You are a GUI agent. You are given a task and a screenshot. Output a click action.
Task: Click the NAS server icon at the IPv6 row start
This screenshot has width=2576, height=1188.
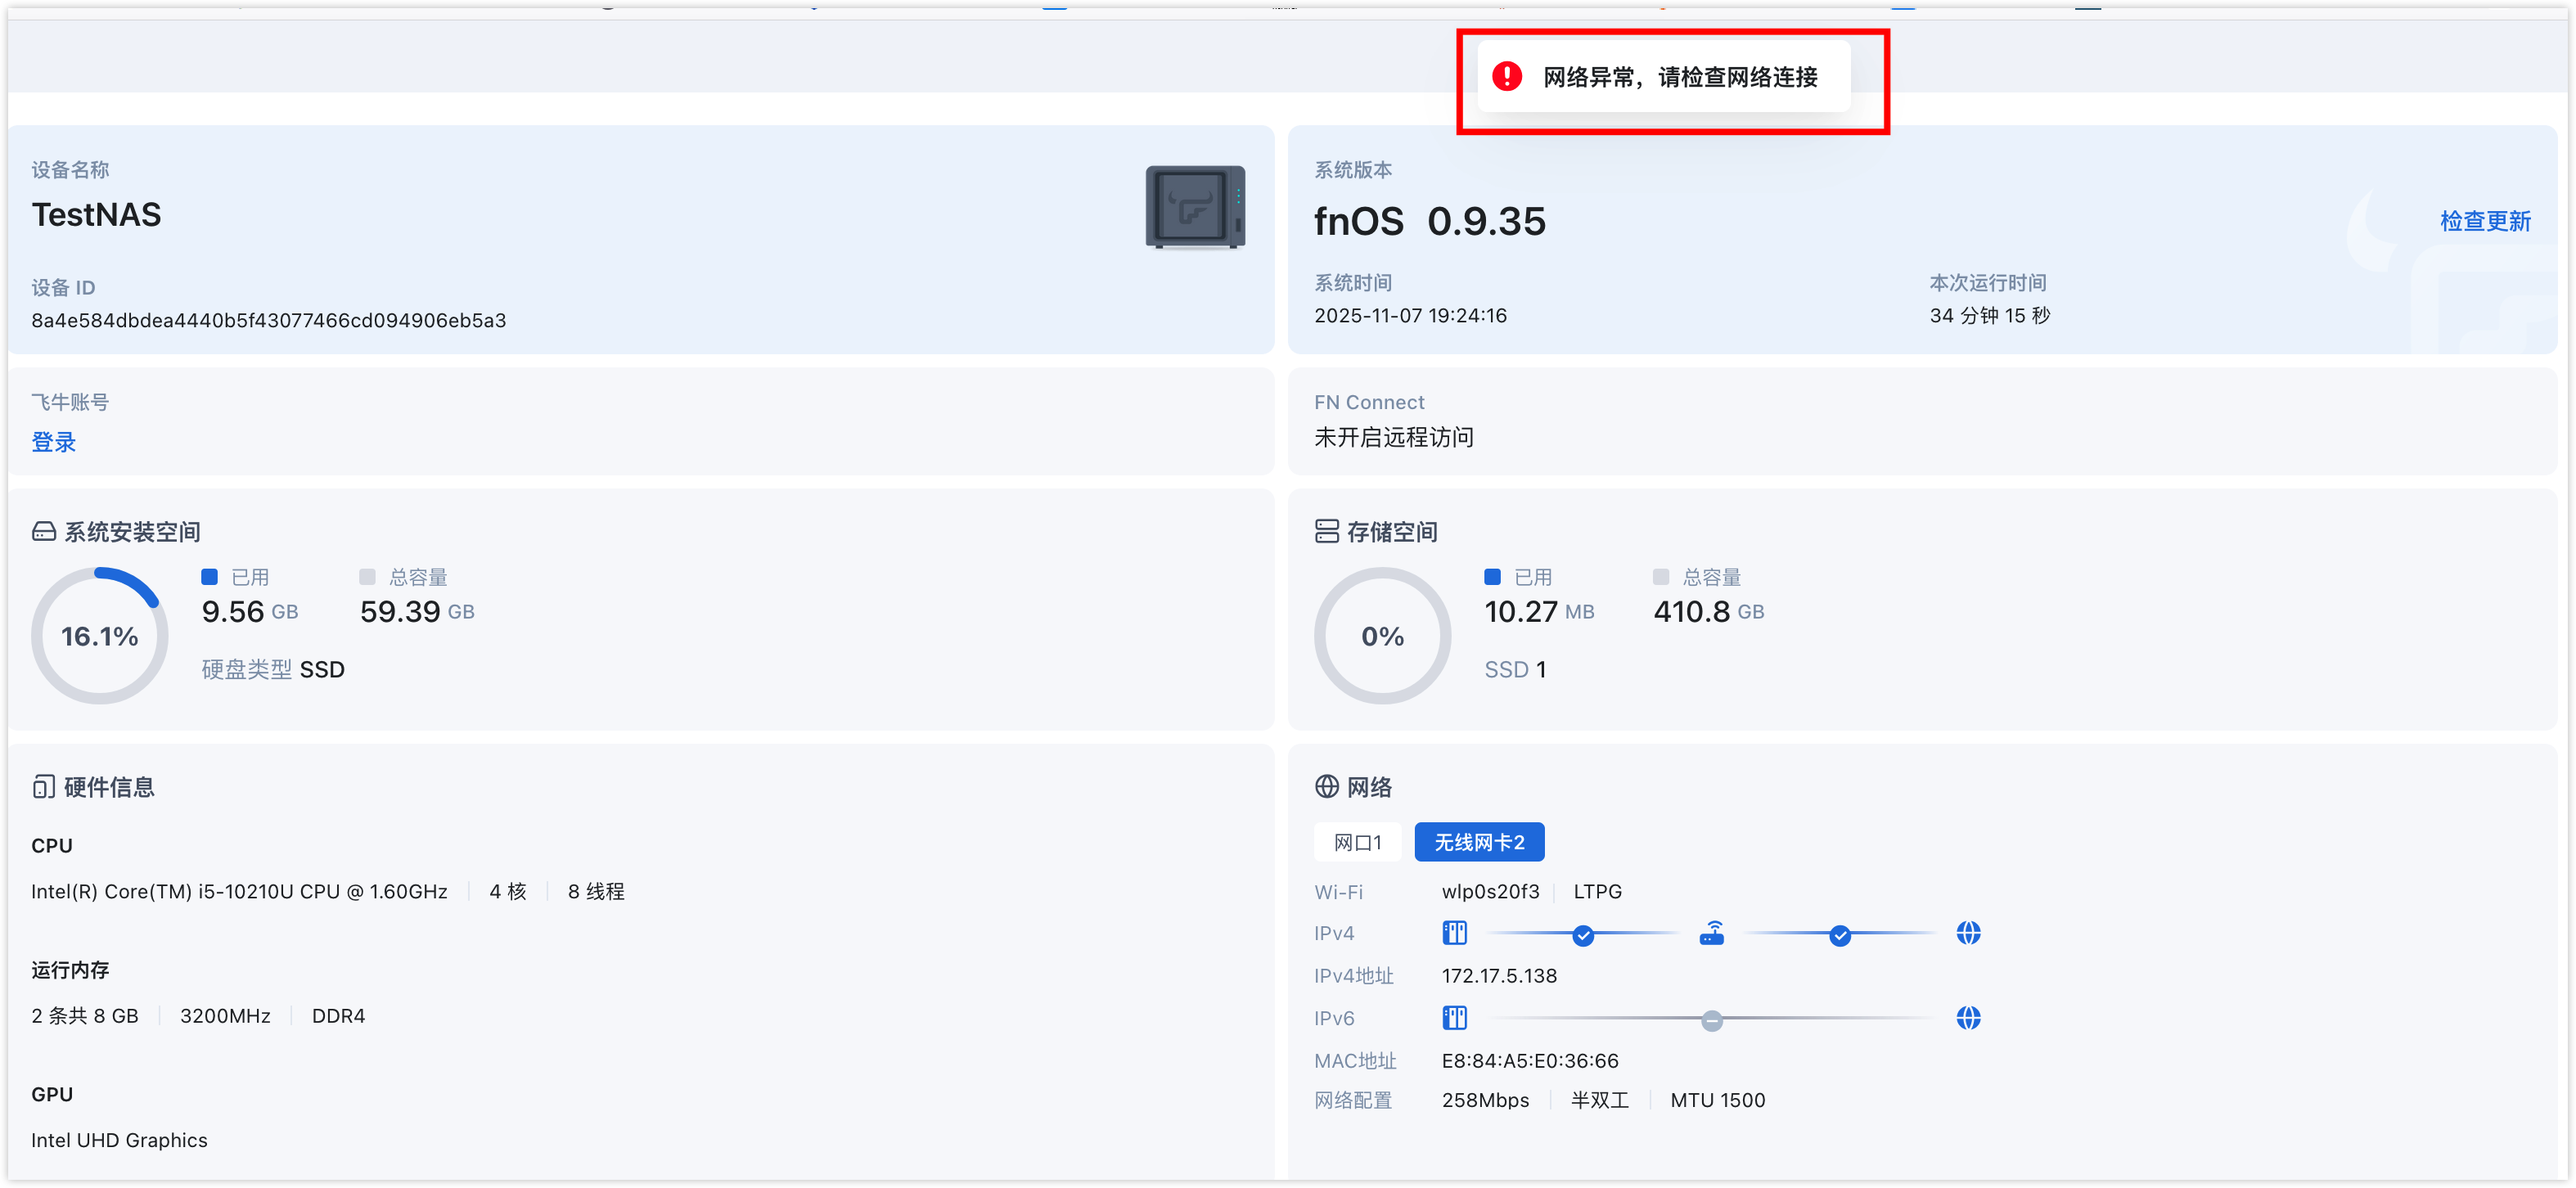[1455, 1017]
